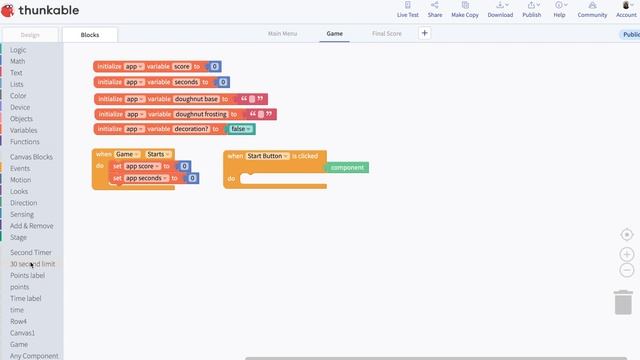Image resolution: width=640 pixels, height=360 pixels.
Task: Edit the doughnut base variable name
Action: (x=196, y=99)
